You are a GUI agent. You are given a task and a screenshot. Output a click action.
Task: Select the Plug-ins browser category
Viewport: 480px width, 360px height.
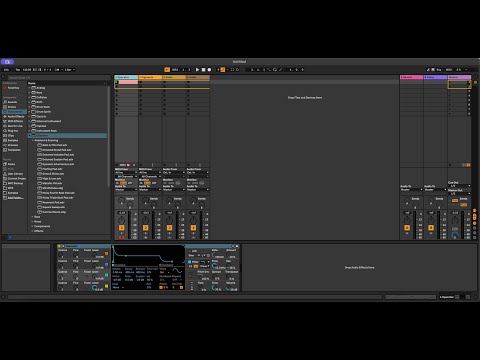pos(13,131)
